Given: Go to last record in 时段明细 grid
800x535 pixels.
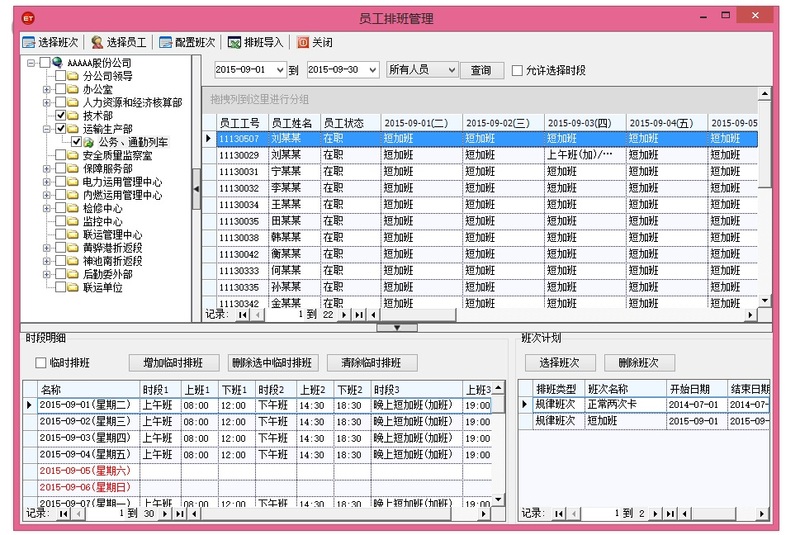Looking at the screenshot, I should coord(180,514).
